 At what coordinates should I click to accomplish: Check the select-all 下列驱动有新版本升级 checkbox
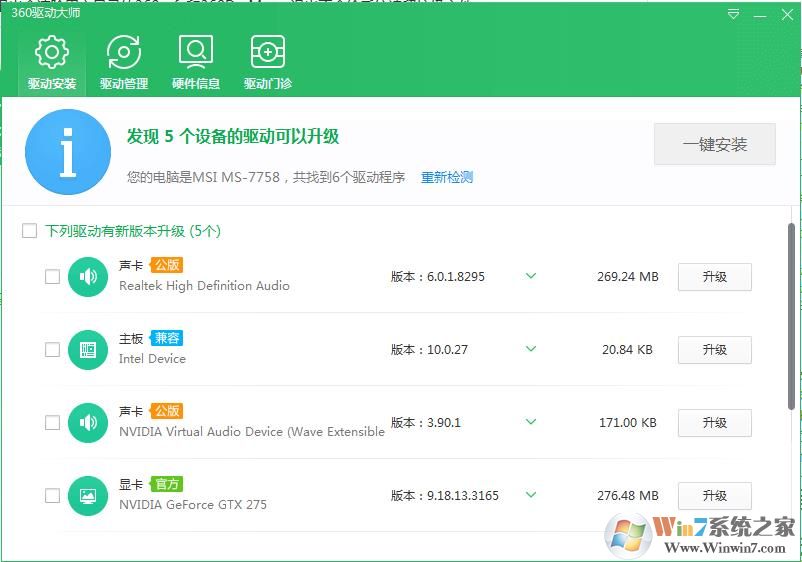click(x=30, y=231)
